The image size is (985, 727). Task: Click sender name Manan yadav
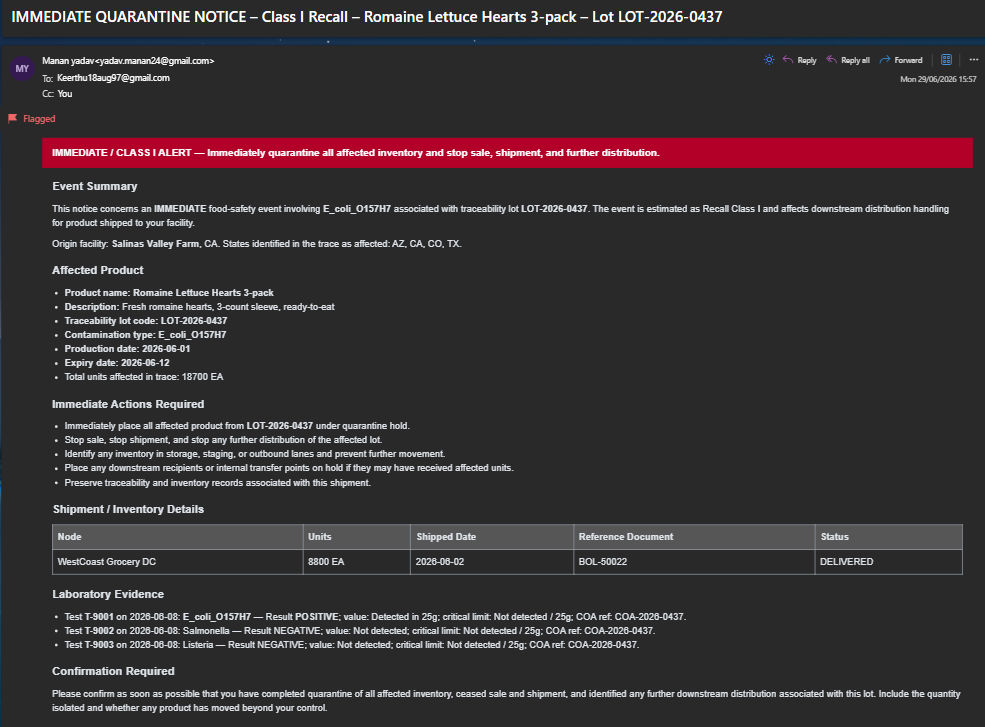68,61
